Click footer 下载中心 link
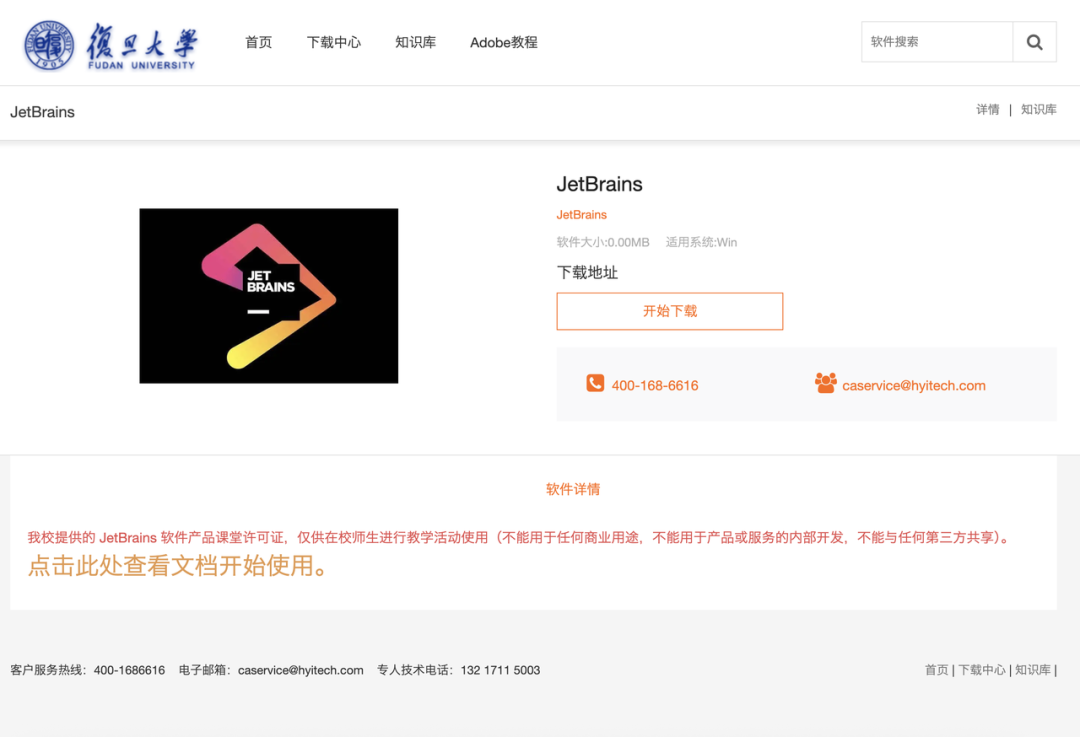Viewport: 1080px width, 737px height. coord(982,670)
